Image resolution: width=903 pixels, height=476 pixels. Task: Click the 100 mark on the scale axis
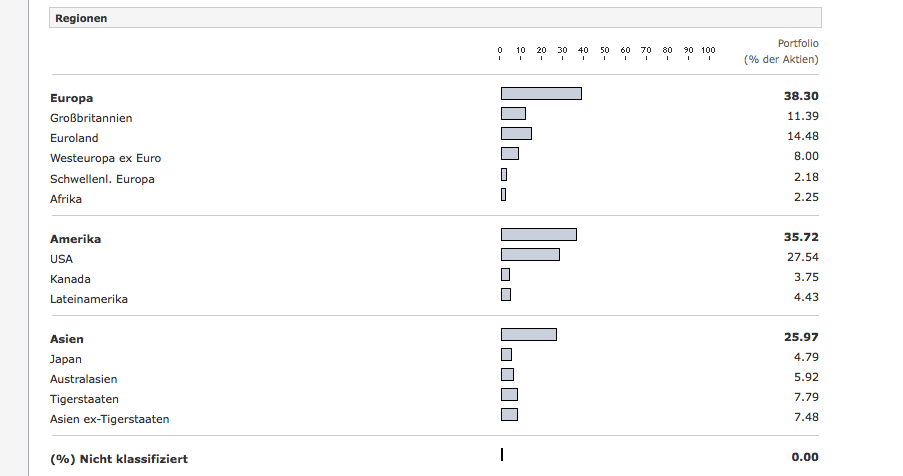[707, 50]
